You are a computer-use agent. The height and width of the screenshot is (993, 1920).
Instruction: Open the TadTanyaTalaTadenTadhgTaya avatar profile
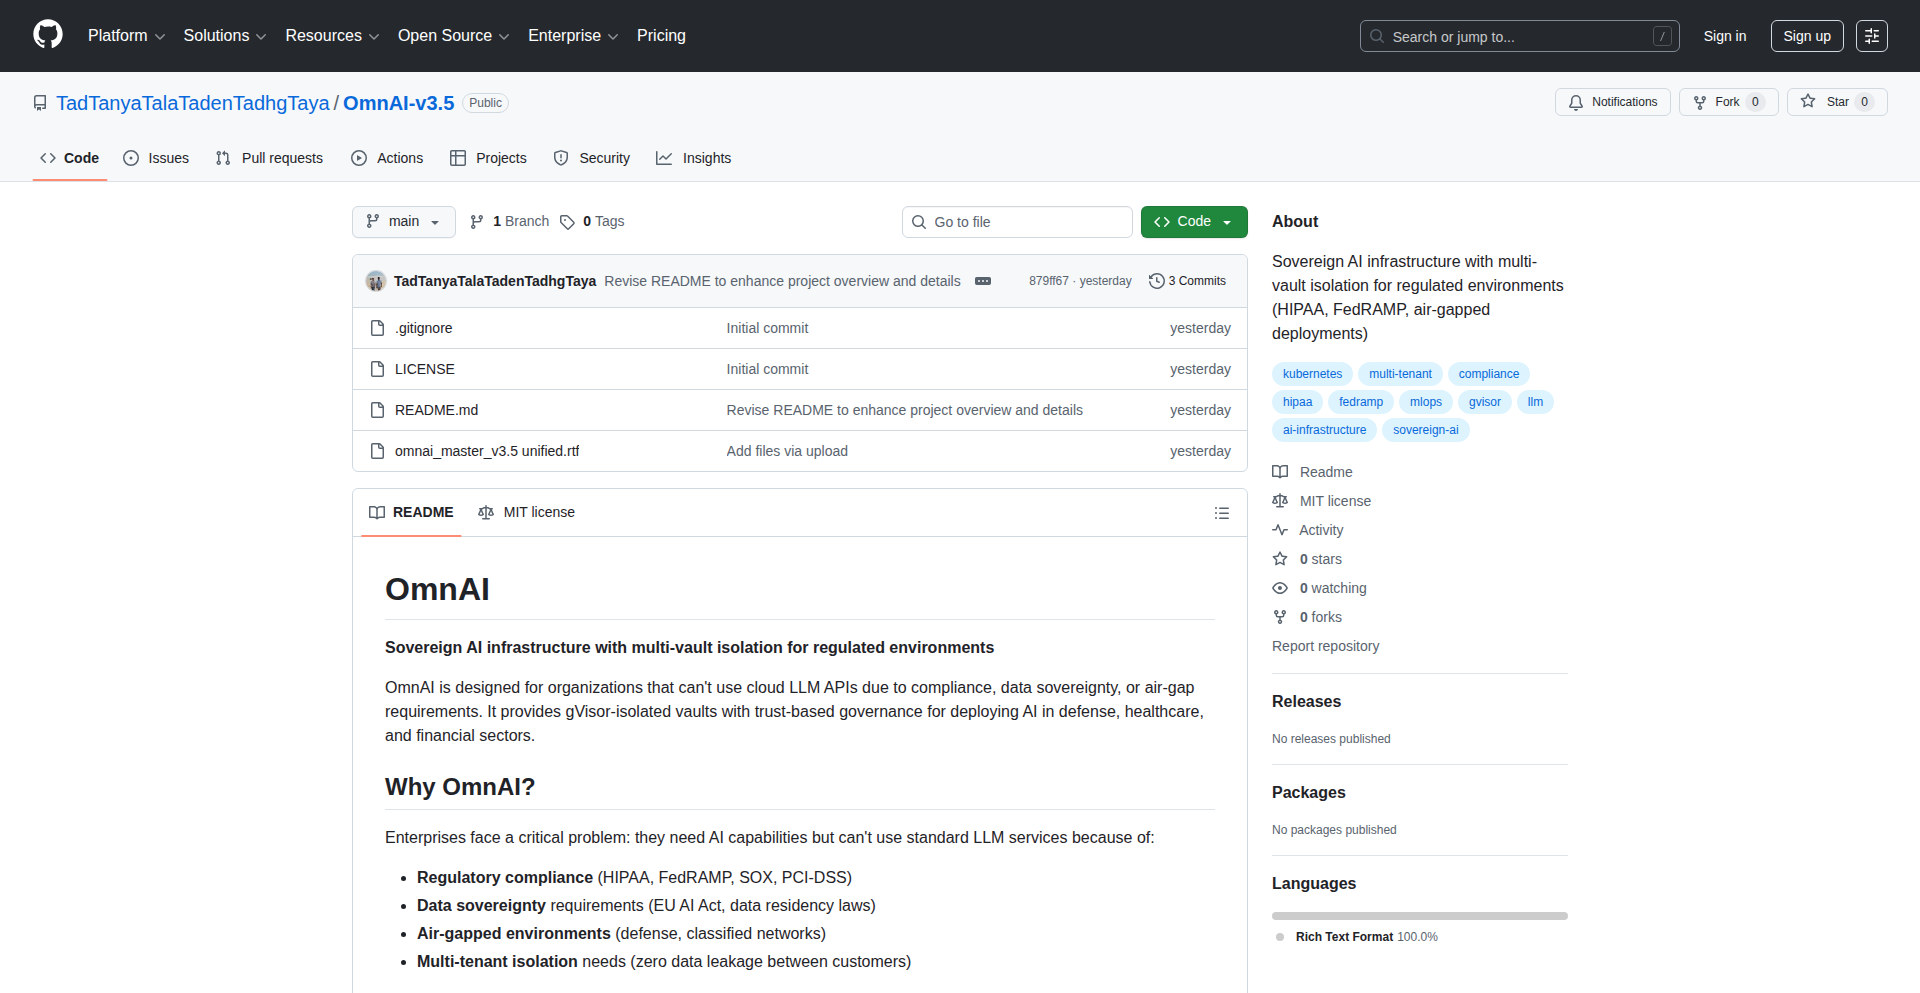376,281
